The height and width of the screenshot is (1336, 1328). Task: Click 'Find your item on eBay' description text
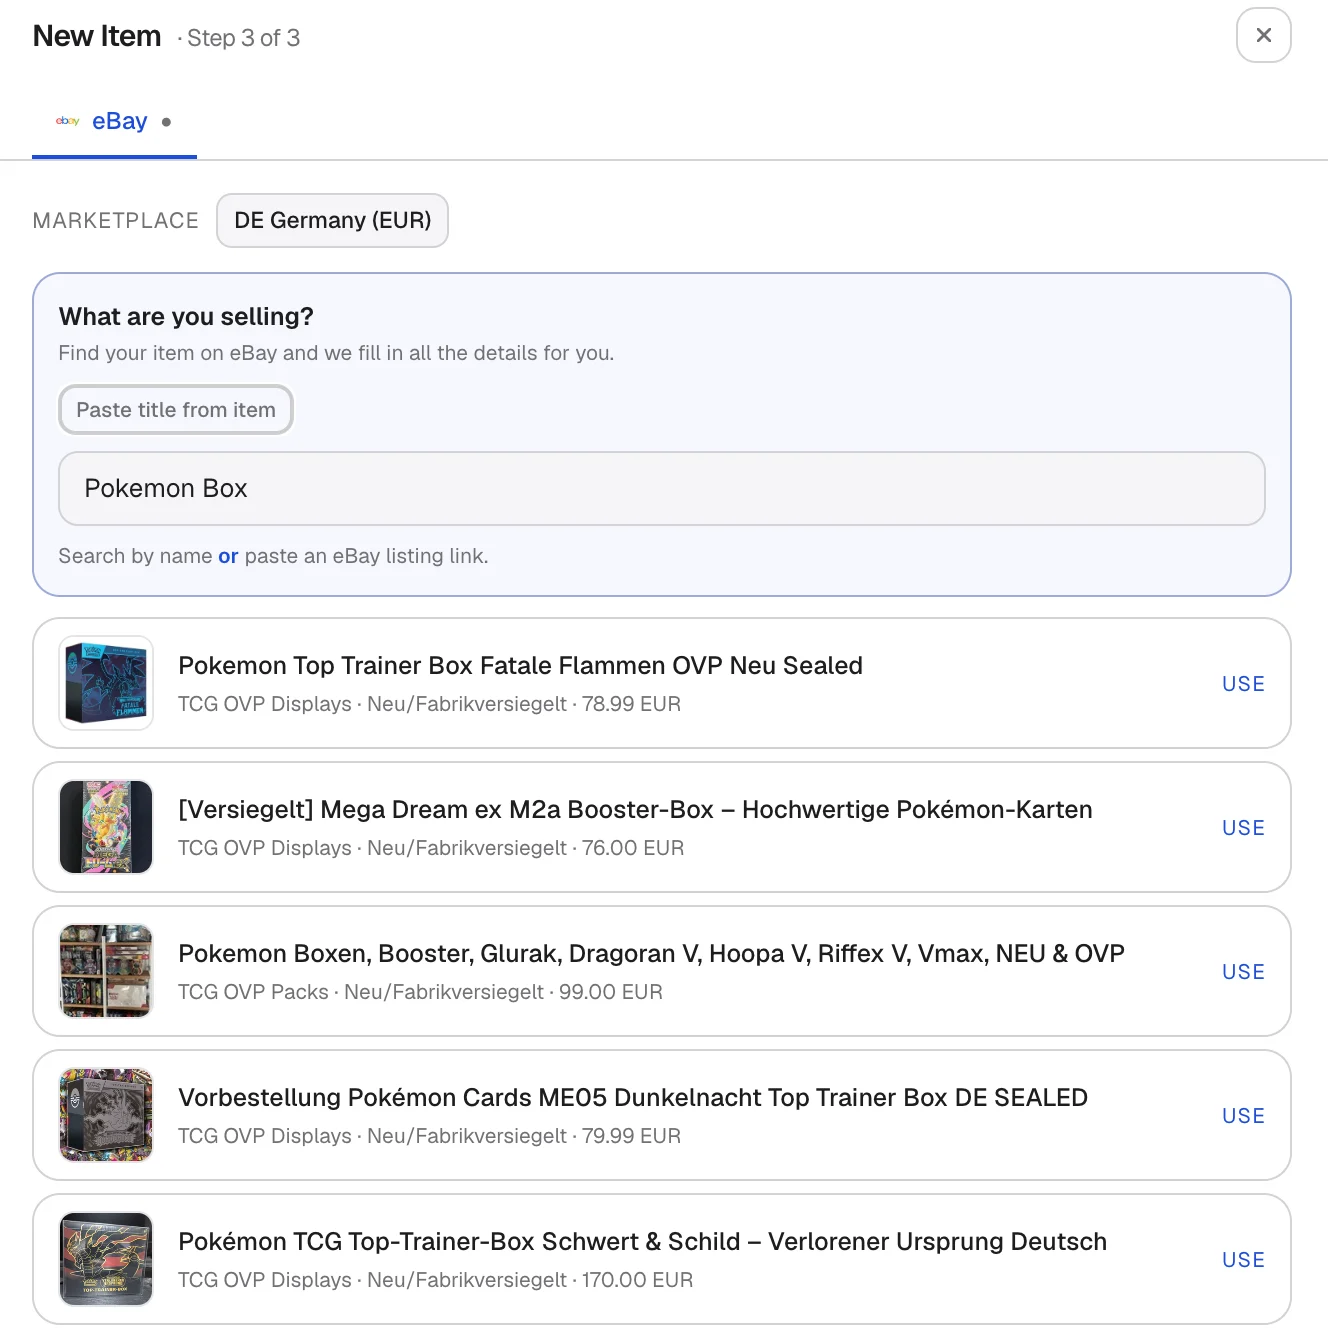point(336,353)
